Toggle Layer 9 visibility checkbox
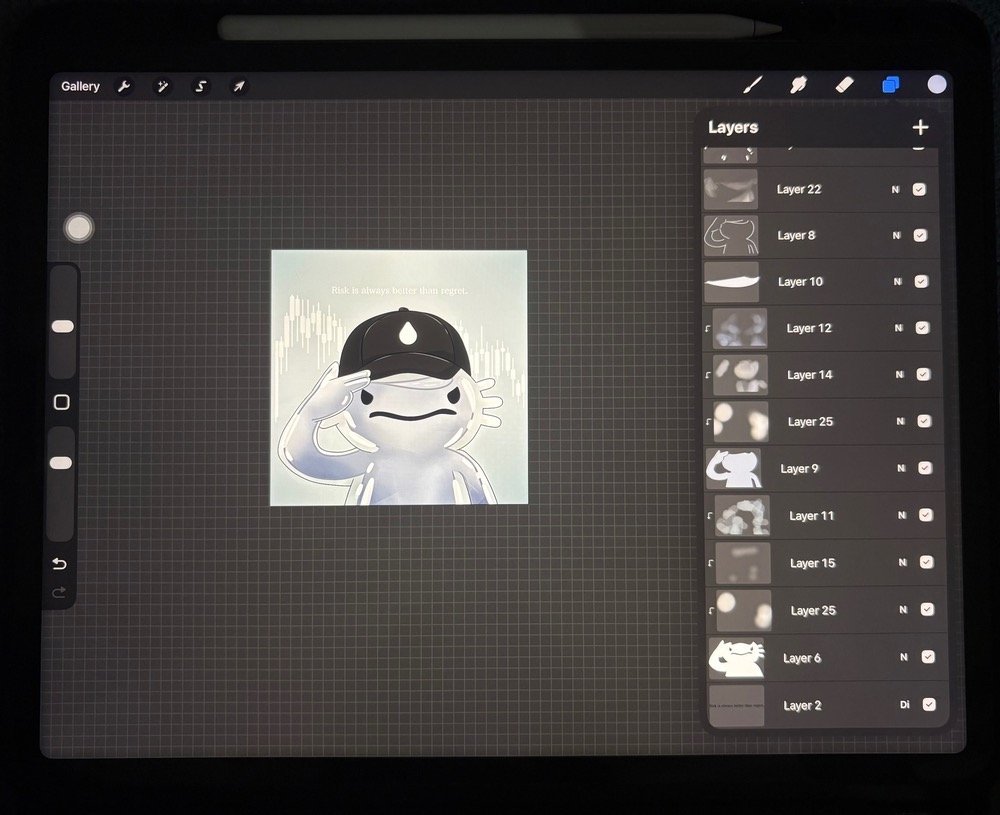The image size is (1000, 815). pyautogui.click(x=925, y=468)
